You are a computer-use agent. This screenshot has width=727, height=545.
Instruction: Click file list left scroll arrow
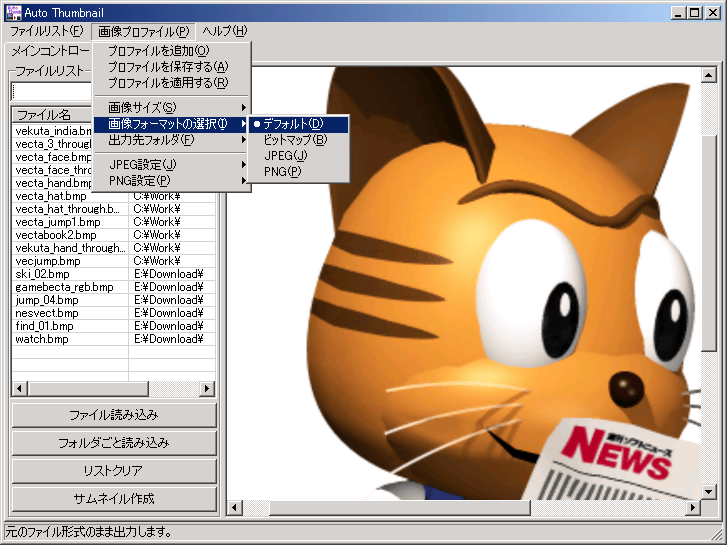click(19, 388)
